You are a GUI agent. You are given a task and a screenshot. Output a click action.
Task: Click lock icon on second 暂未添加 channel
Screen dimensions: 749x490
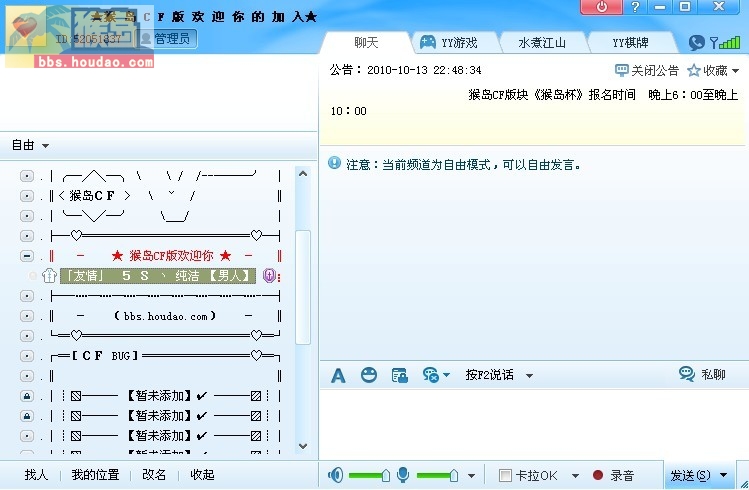27,416
